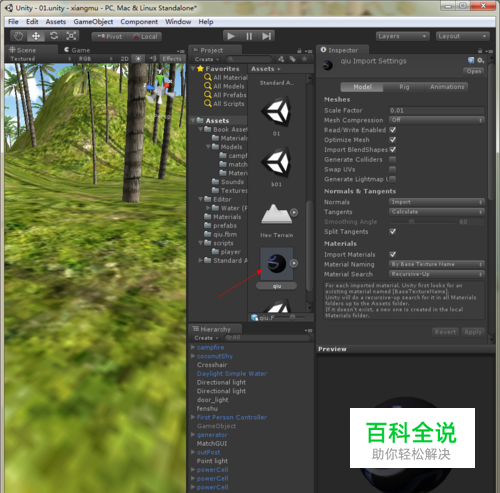Image resolution: width=500 pixels, height=493 pixels.
Task: Toggle Import BlendShapes checkbox
Action: 393,149
